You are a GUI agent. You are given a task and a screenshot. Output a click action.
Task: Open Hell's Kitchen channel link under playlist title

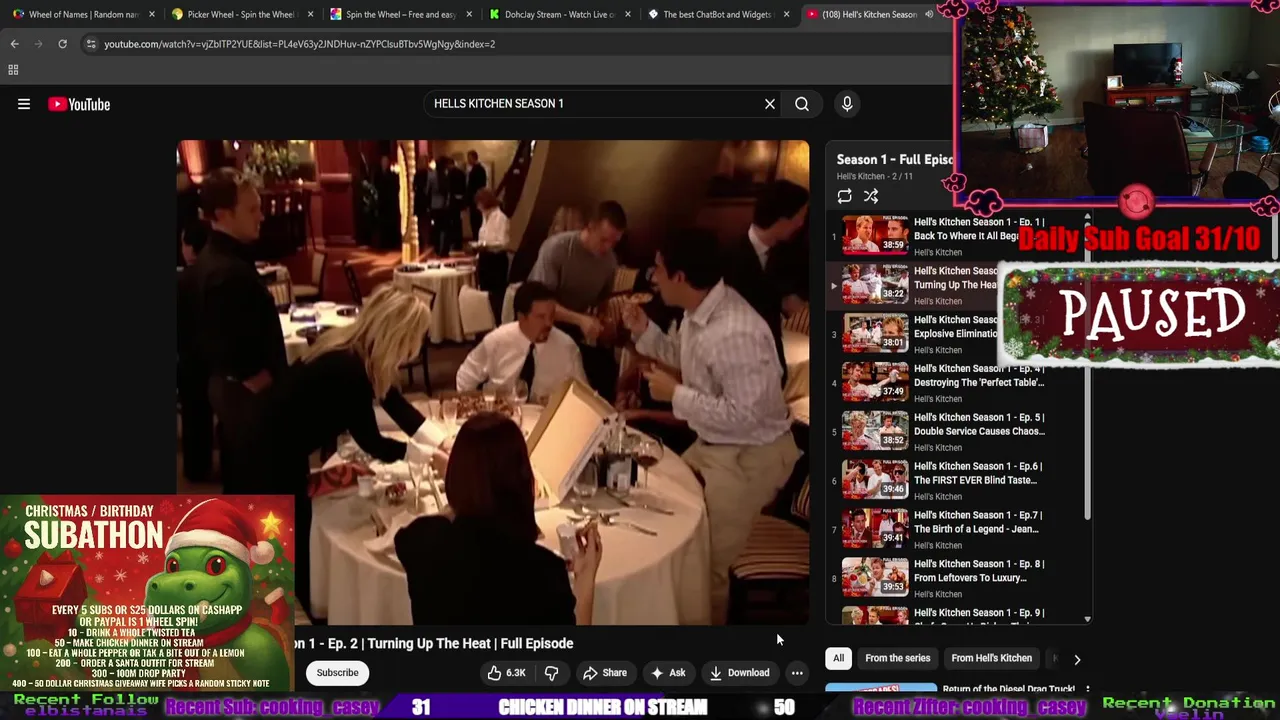point(861,177)
